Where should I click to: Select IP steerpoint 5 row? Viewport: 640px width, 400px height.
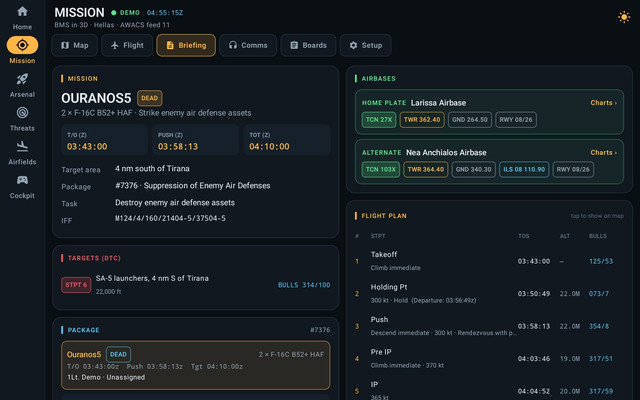tap(489, 389)
